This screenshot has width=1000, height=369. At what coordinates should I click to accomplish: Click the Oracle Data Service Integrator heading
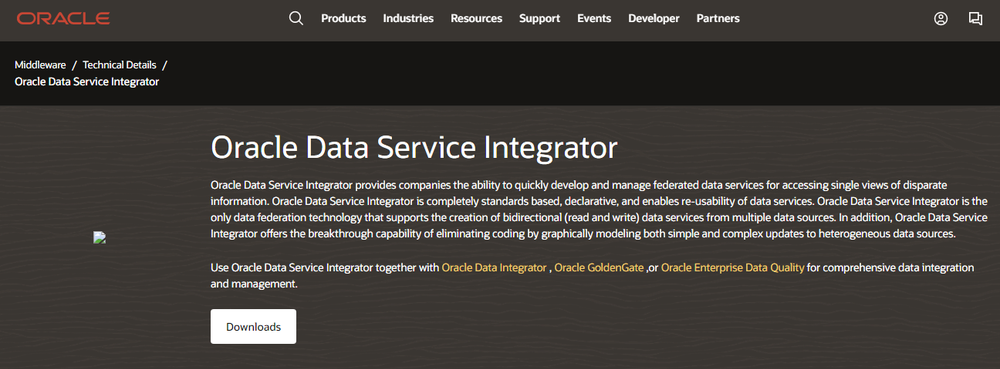click(414, 147)
